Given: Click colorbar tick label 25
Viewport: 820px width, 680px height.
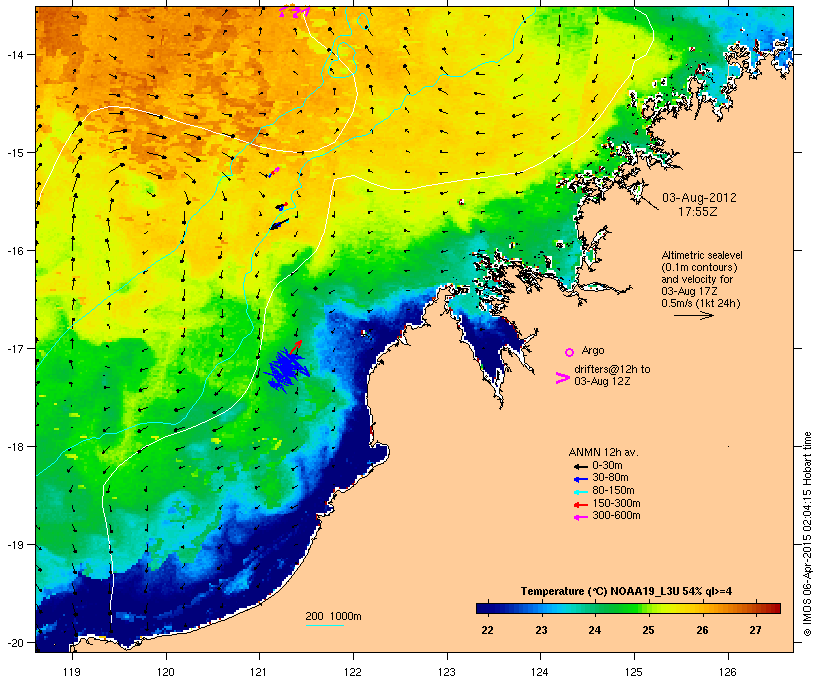Looking at the screenshot, I should pos(648,630).
